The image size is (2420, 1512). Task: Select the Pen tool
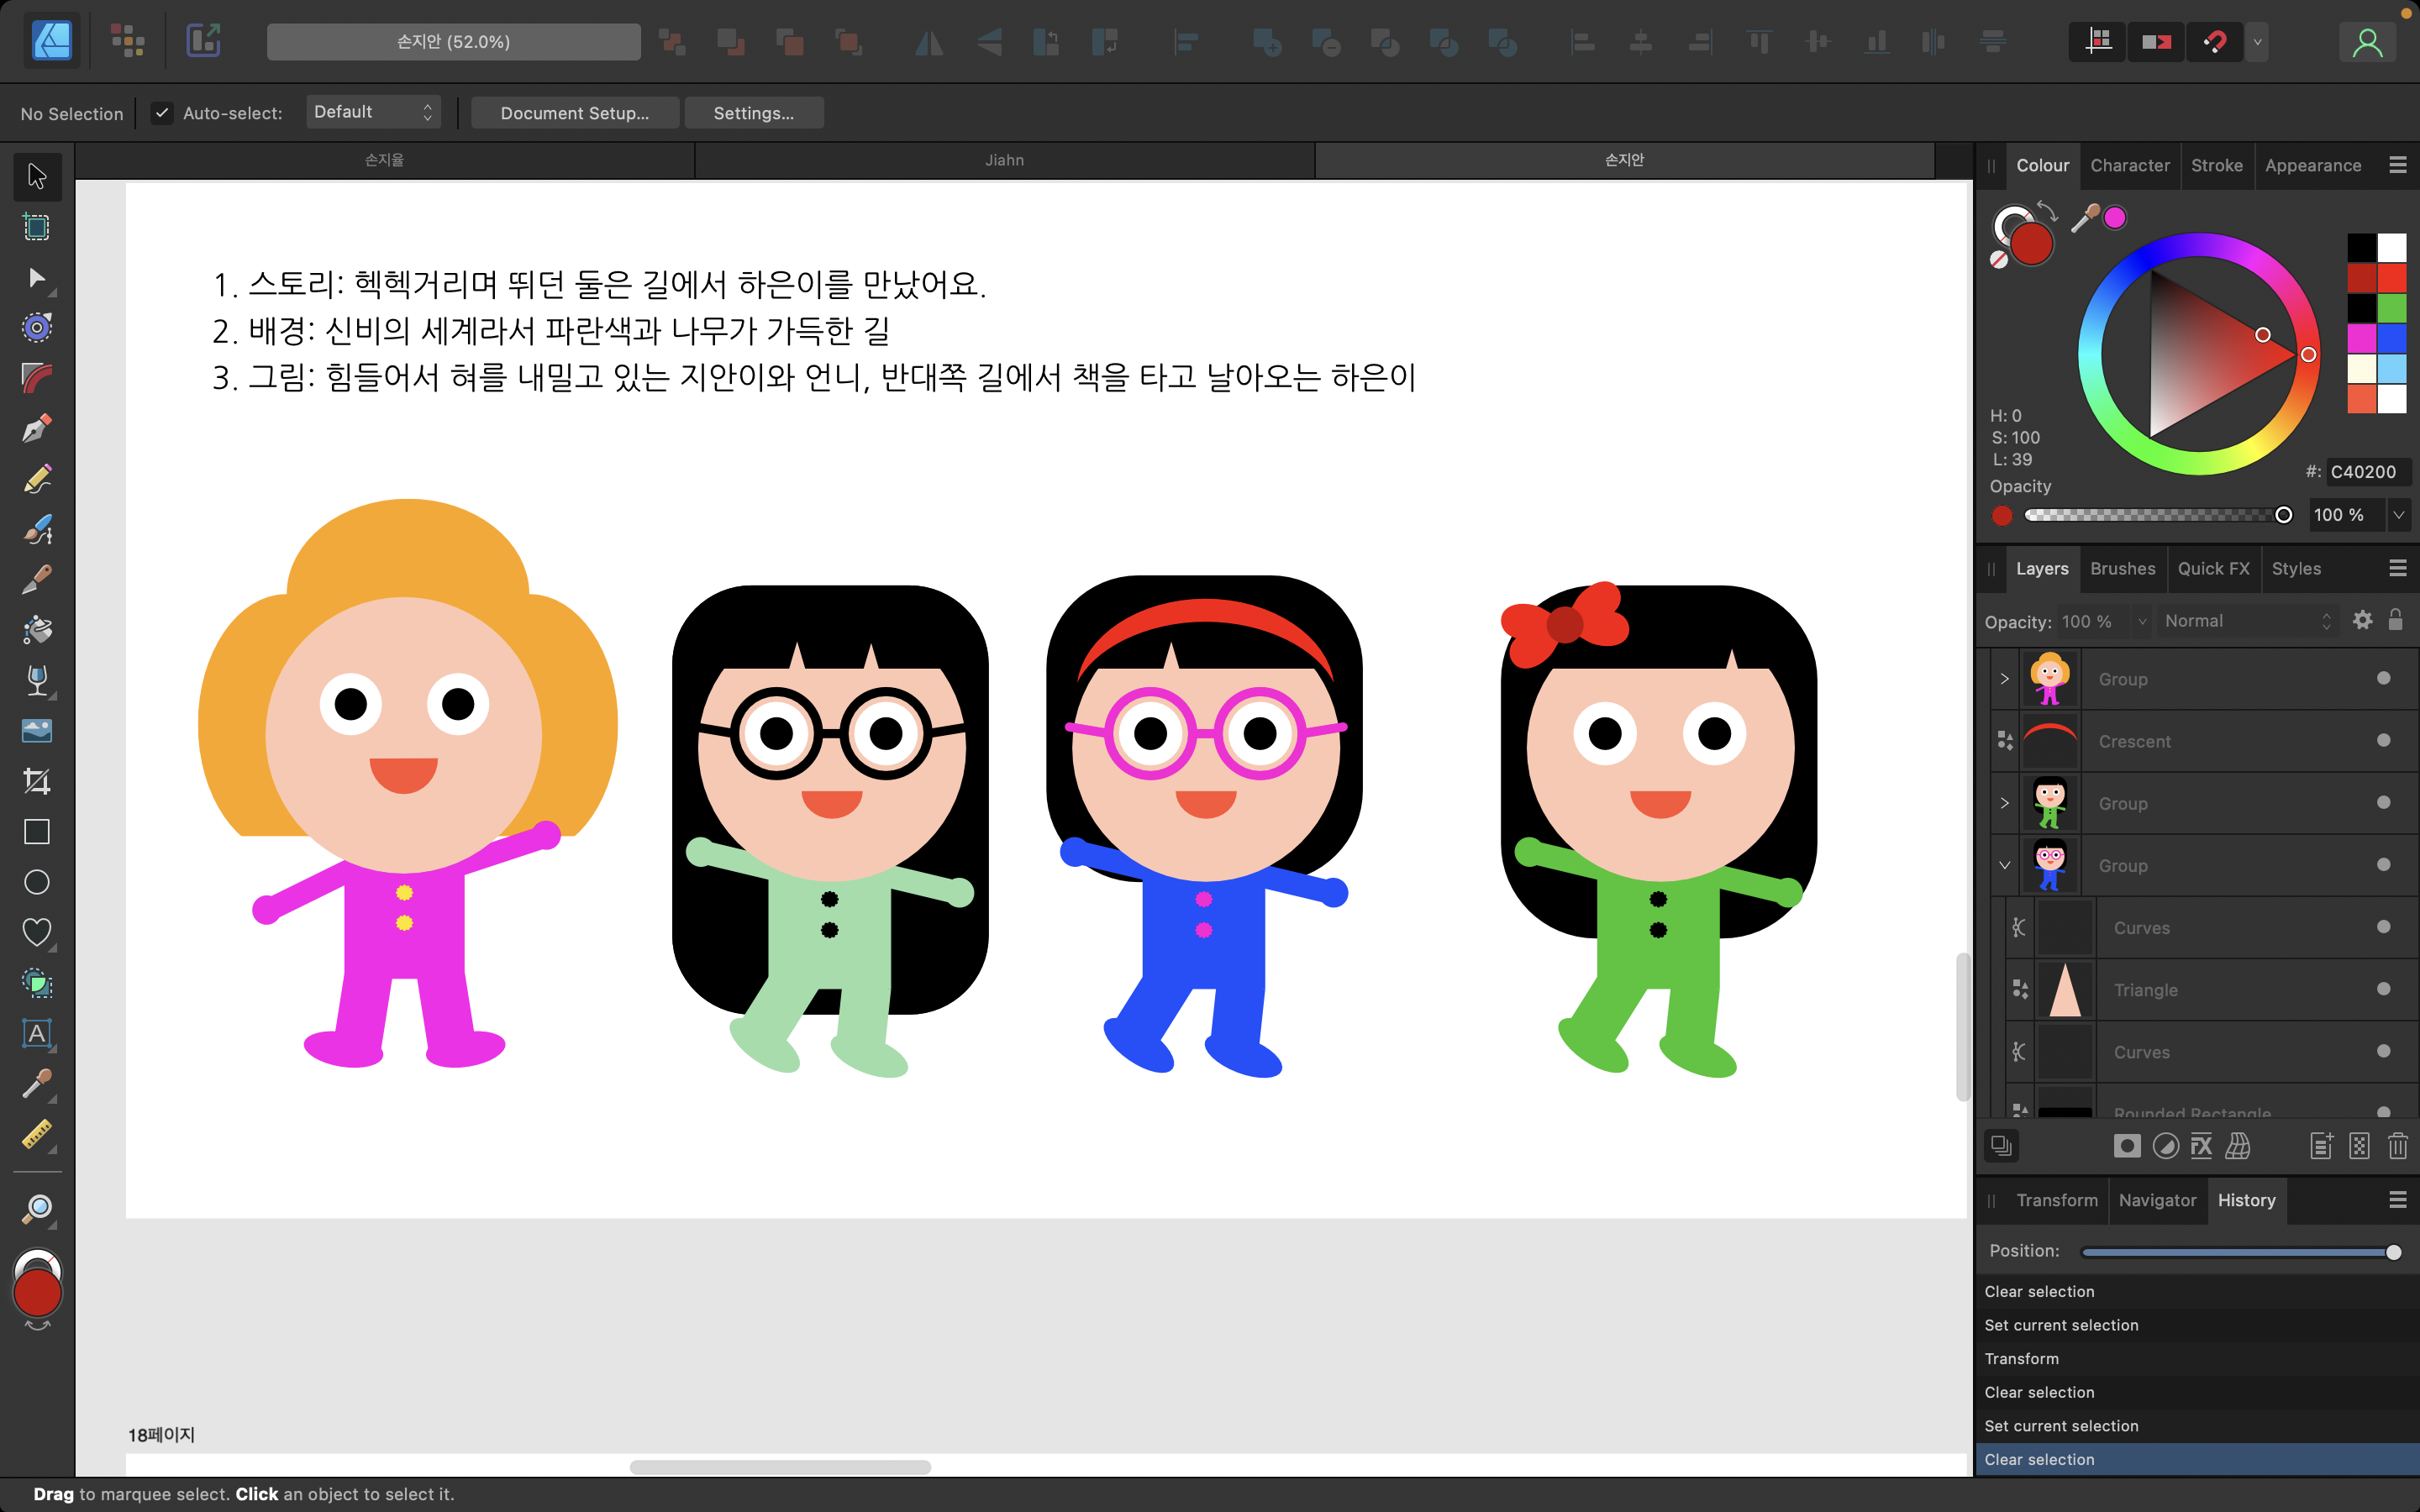point(37,428)
